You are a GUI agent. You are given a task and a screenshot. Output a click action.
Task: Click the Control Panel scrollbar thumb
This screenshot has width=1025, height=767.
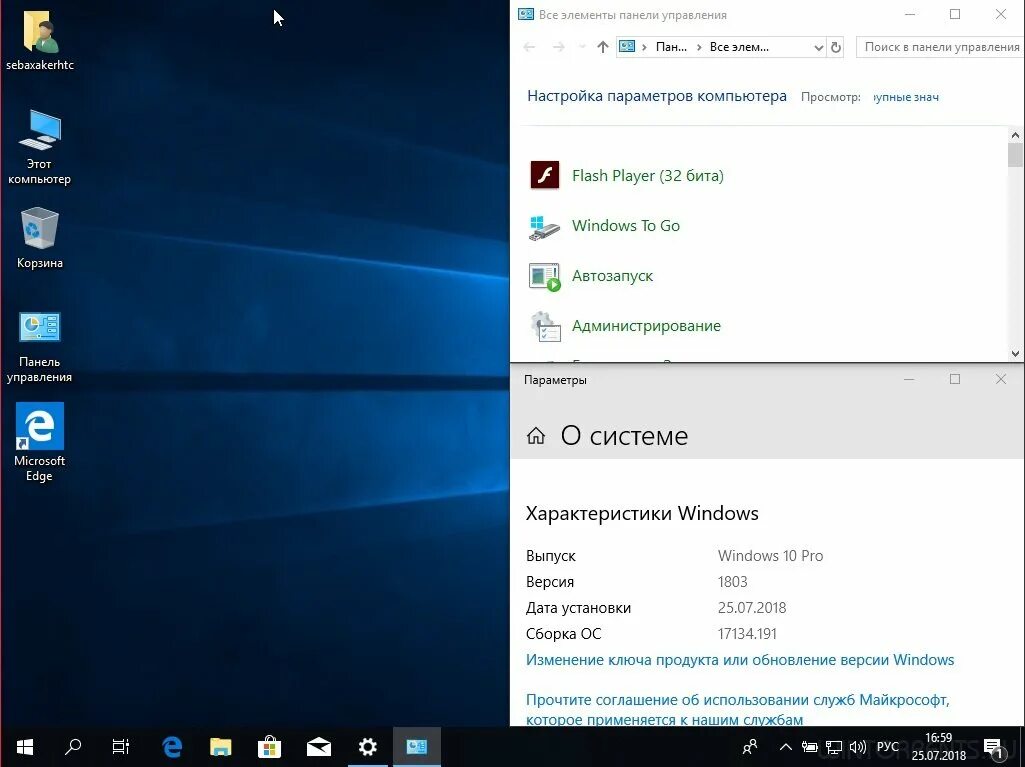[1015, 156]
